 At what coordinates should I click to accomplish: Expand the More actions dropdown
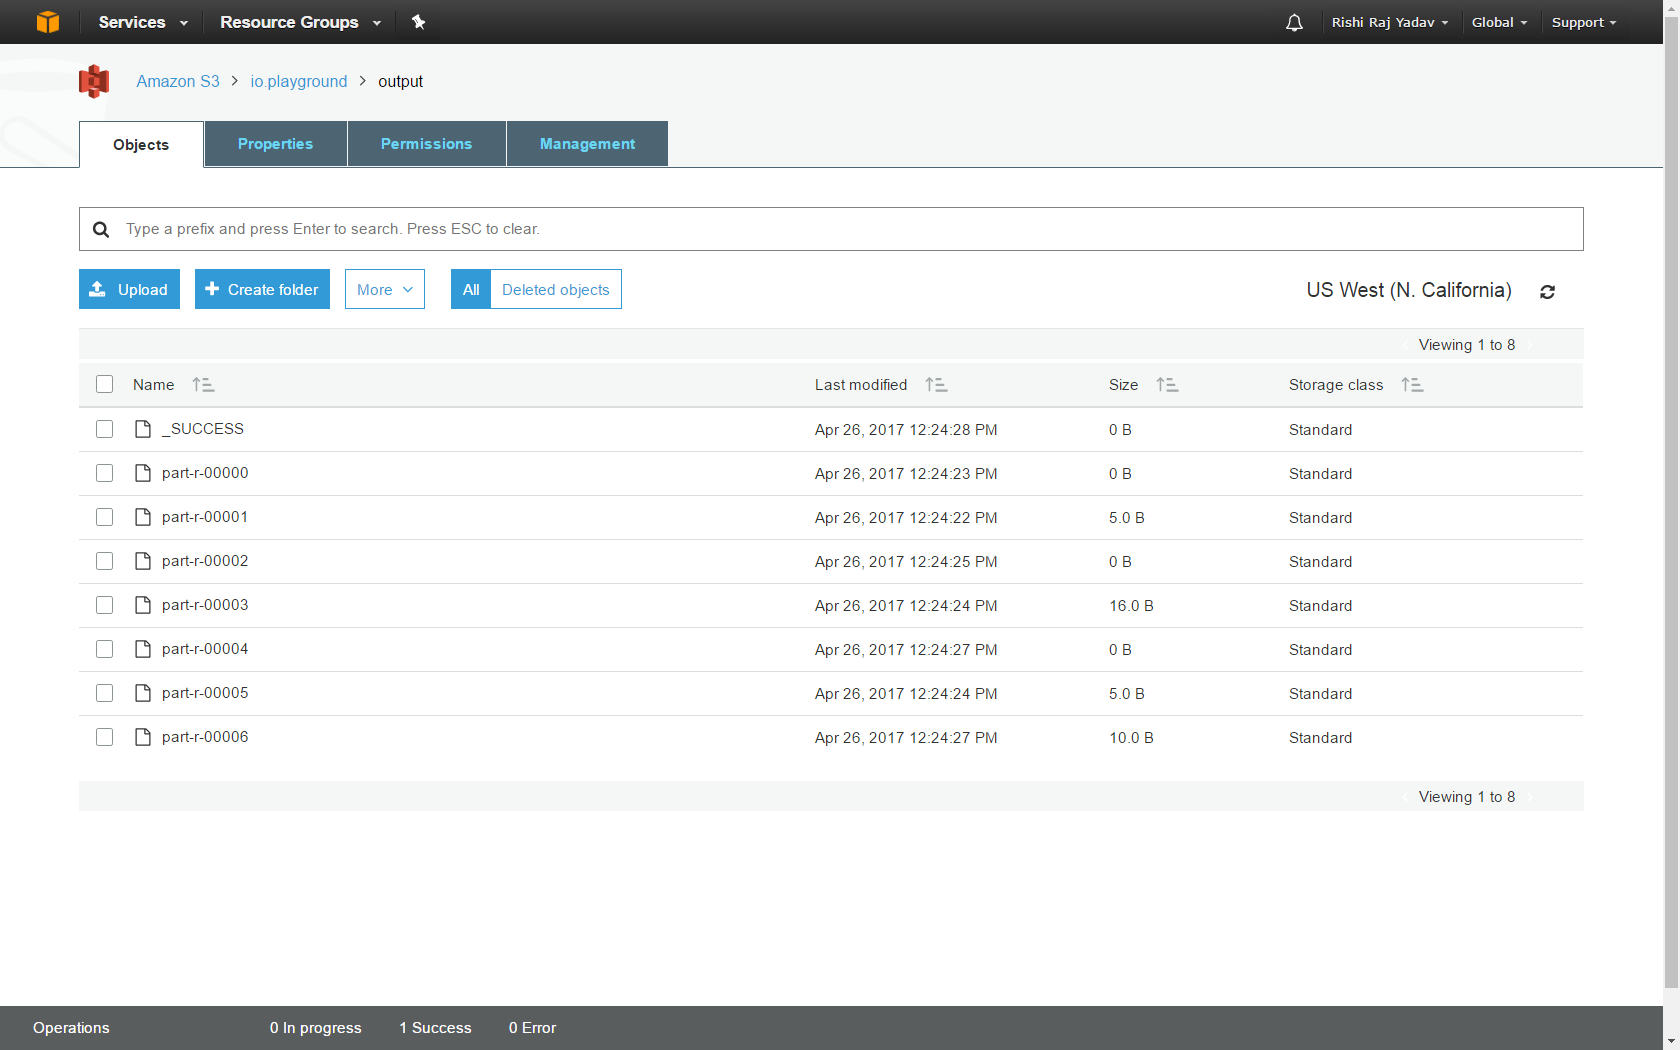coord(385,289)
